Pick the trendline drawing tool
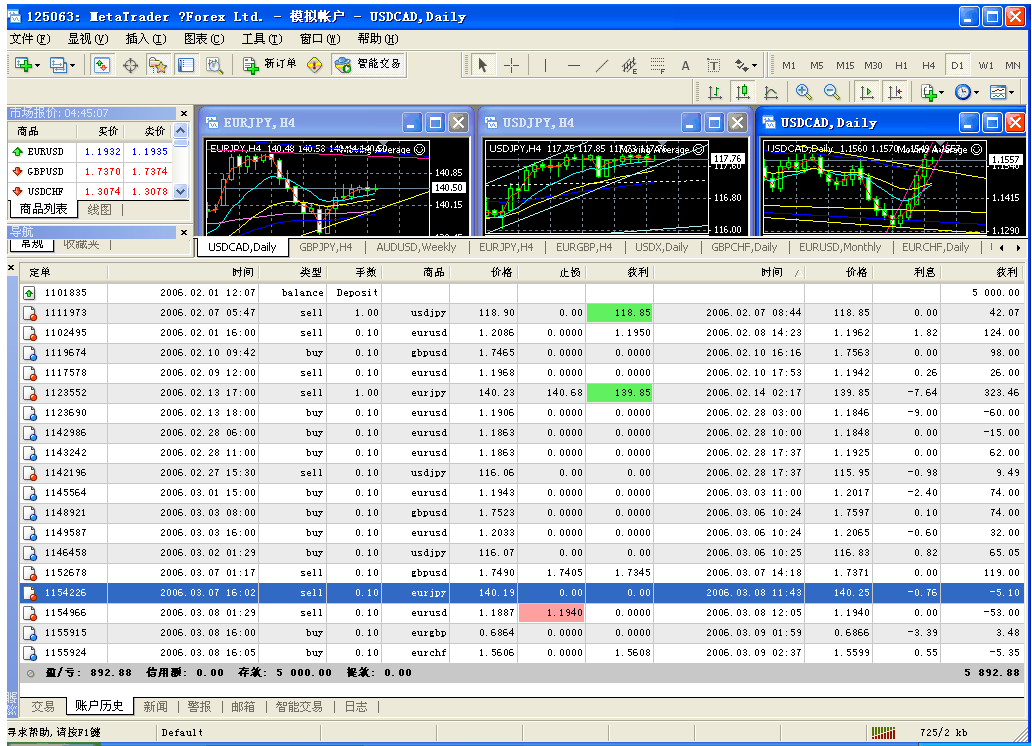 point(601,65)
